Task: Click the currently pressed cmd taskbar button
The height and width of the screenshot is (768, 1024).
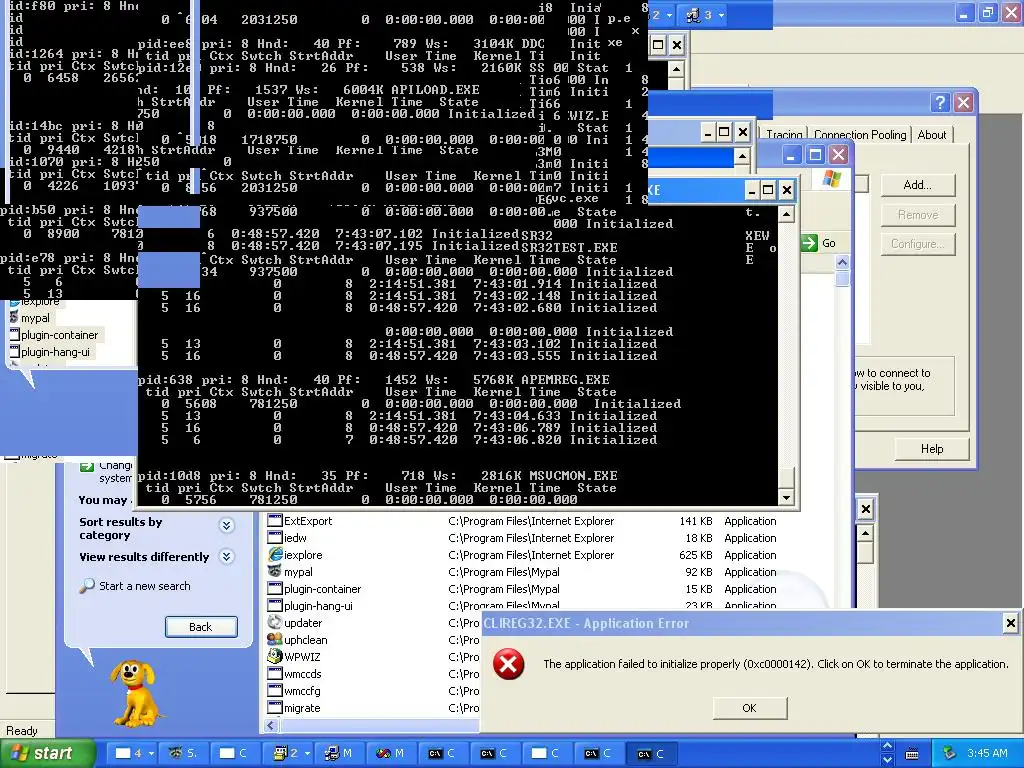Action: [x=650, y=754]
